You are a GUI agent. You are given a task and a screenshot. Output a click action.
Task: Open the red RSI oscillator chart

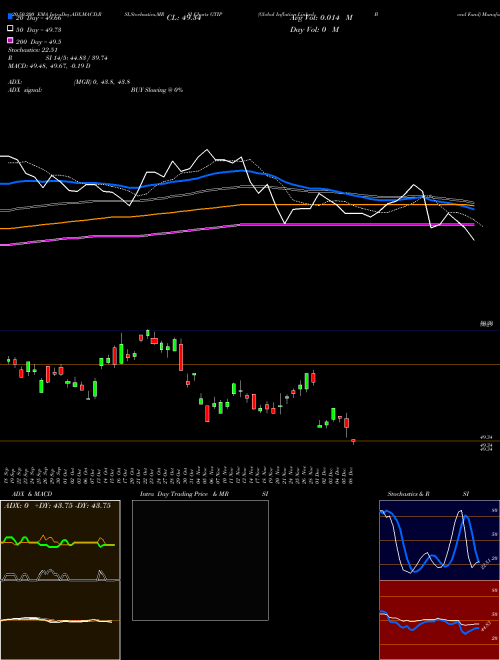coord(439,620)
